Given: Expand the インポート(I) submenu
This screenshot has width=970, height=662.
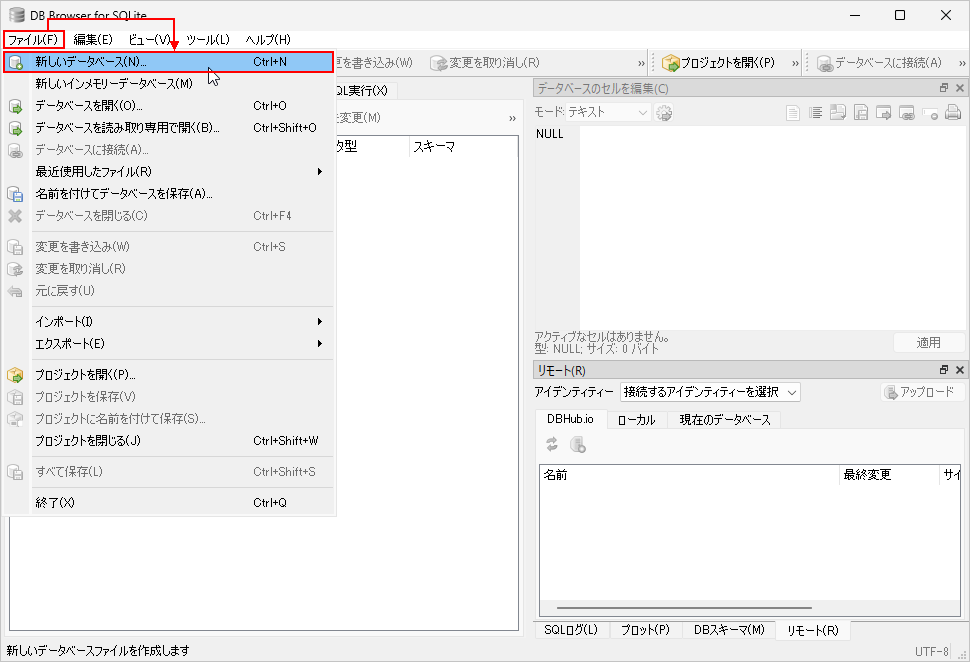Looking at the screenshot, I should 168,322.
